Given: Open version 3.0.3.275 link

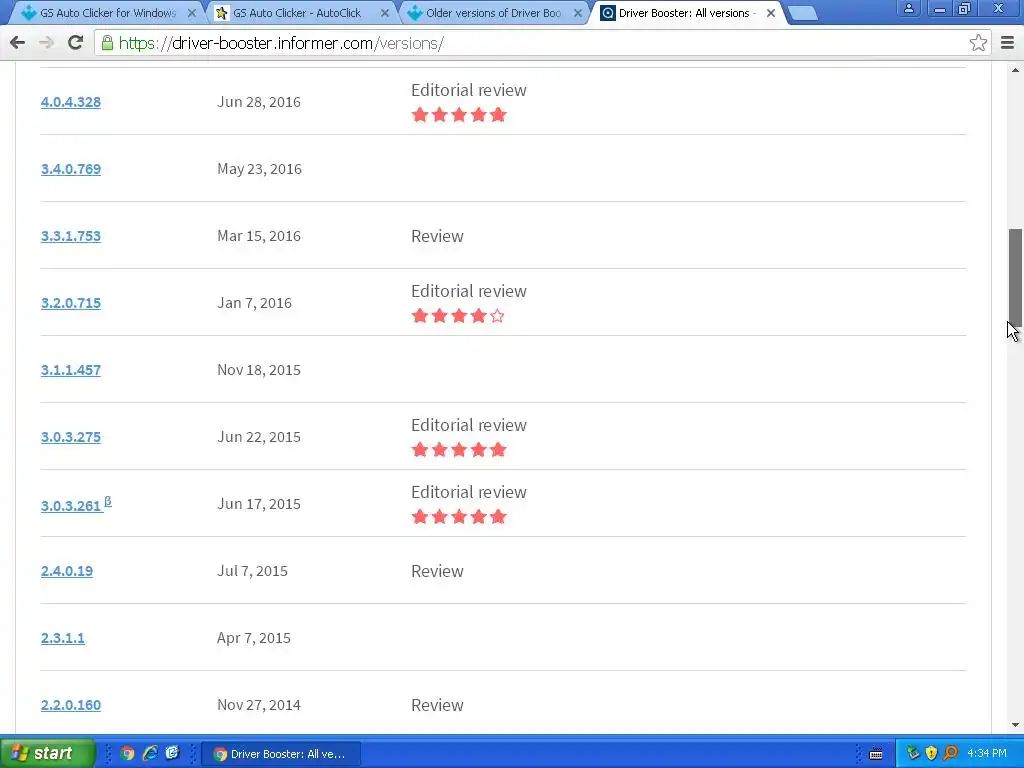Looking at the screenshot, I should (x=71, y=437).
